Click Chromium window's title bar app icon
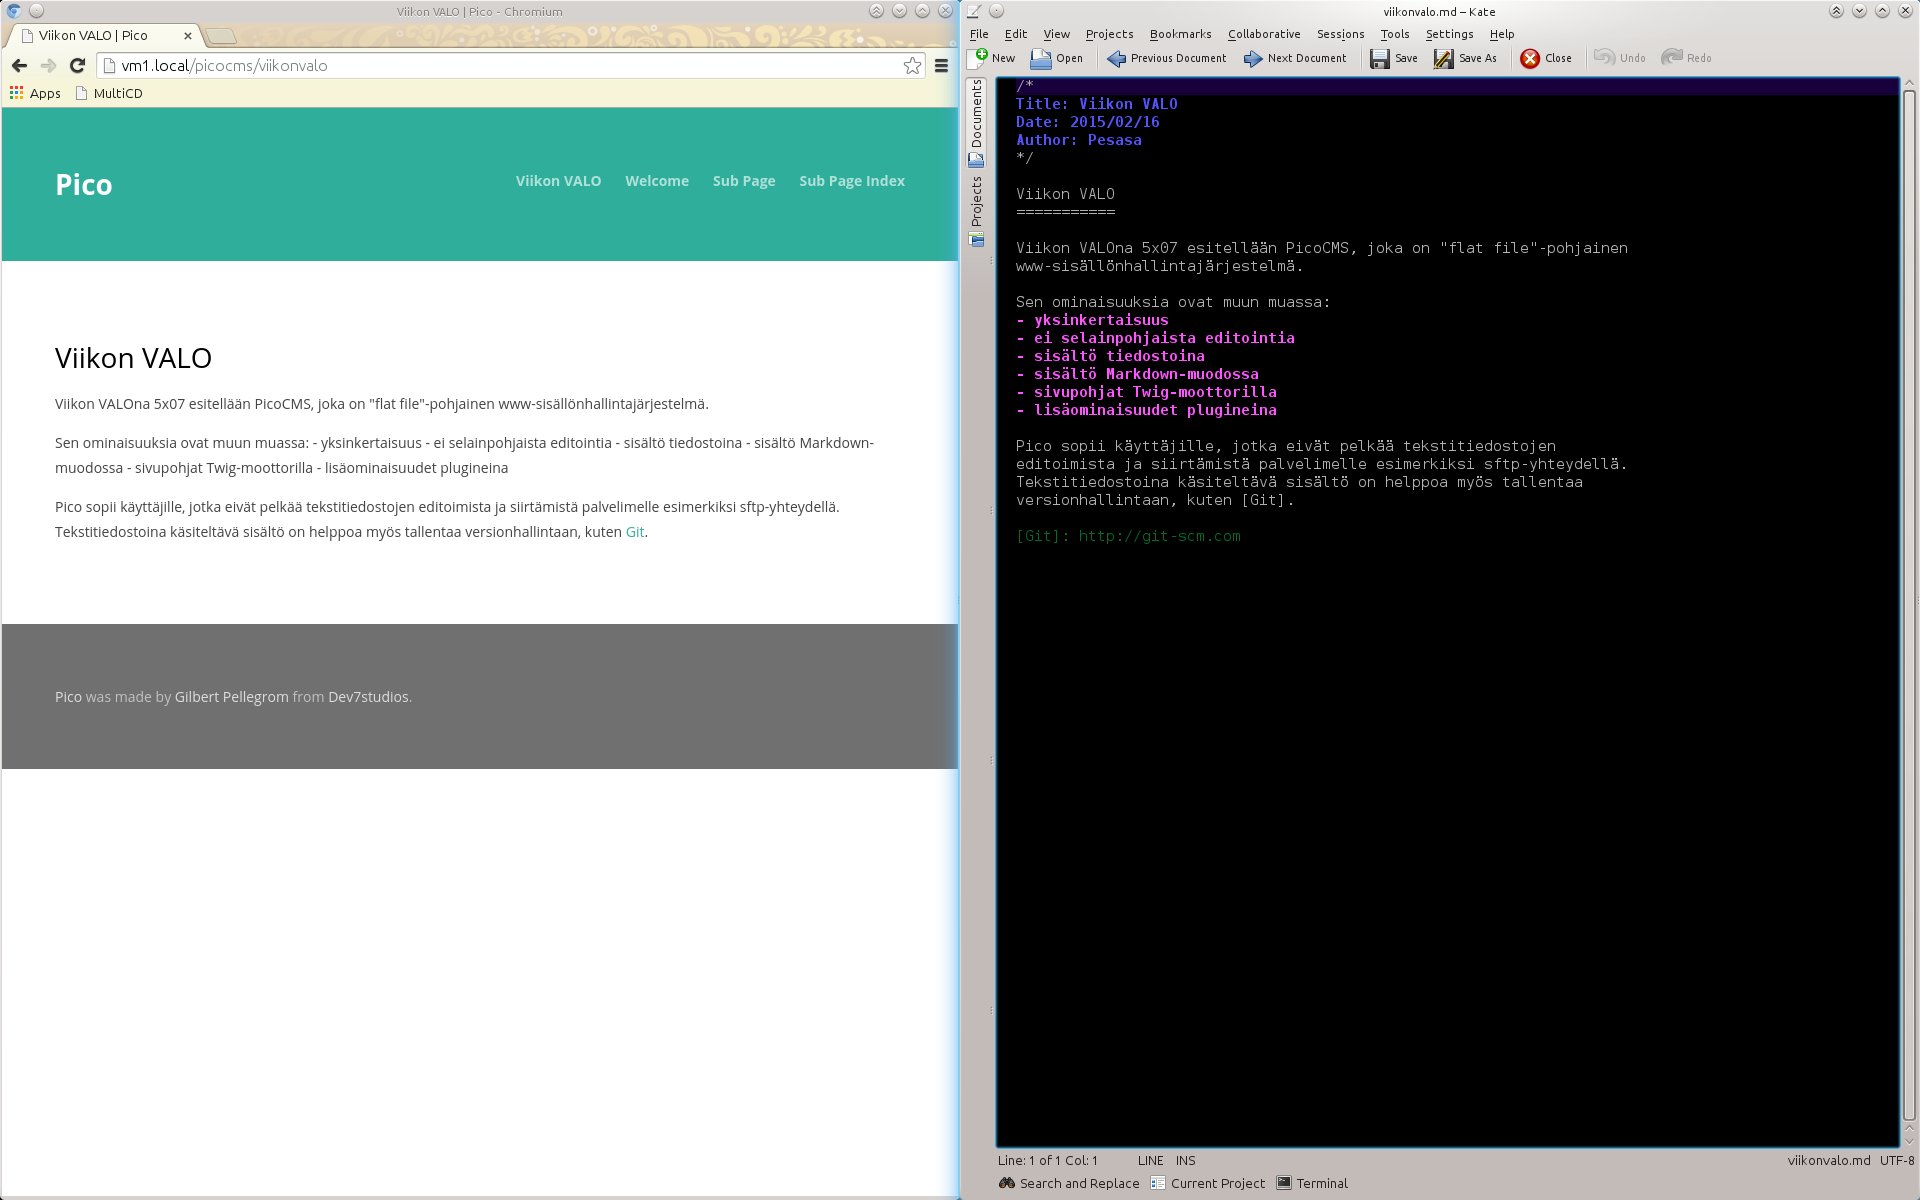This screenshot has height=1200, width=1920. click(x=13, y=11)
